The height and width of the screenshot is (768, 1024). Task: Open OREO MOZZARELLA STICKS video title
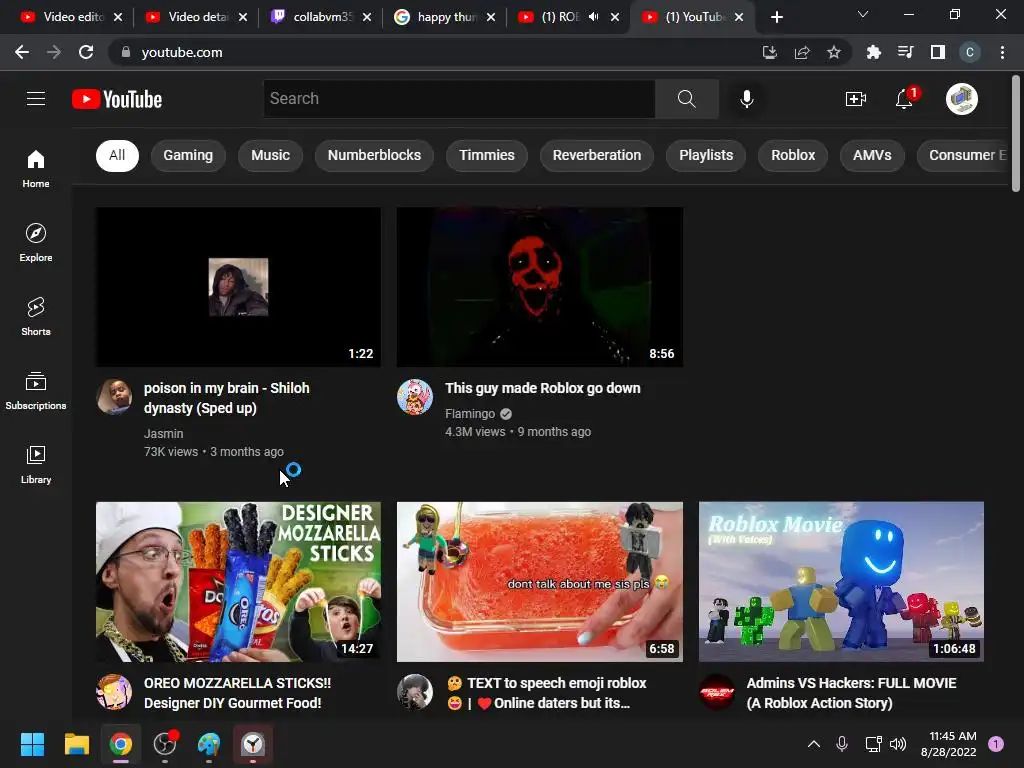click(x=237, y=693)
